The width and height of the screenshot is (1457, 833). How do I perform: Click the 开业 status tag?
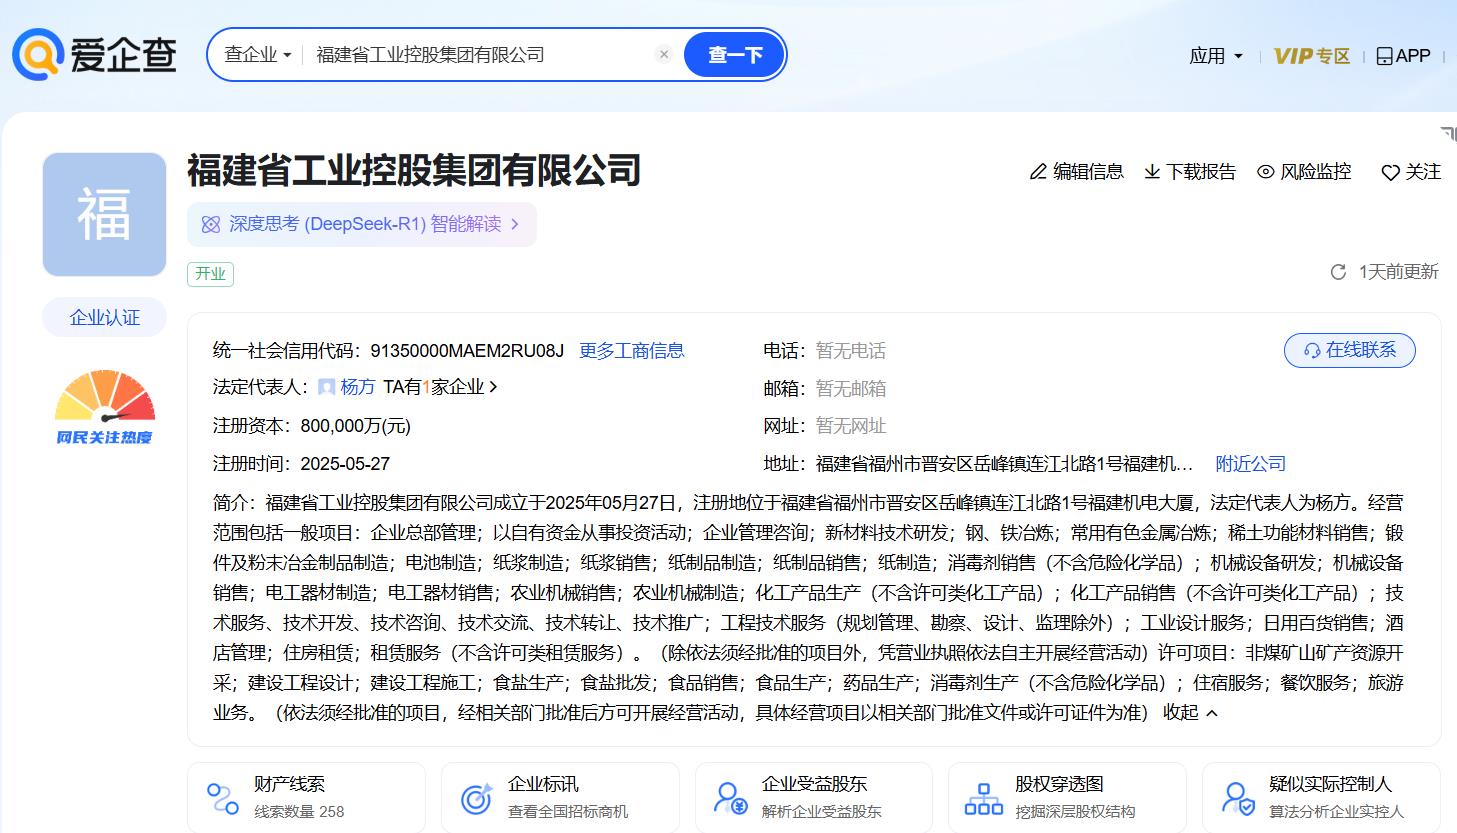pos(210,274)
